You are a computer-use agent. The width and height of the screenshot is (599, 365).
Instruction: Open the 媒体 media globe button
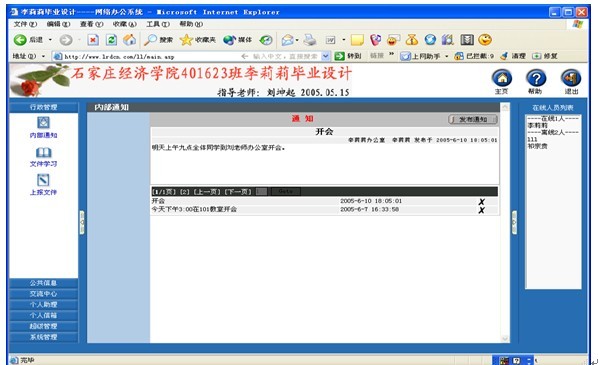[237, 40]
